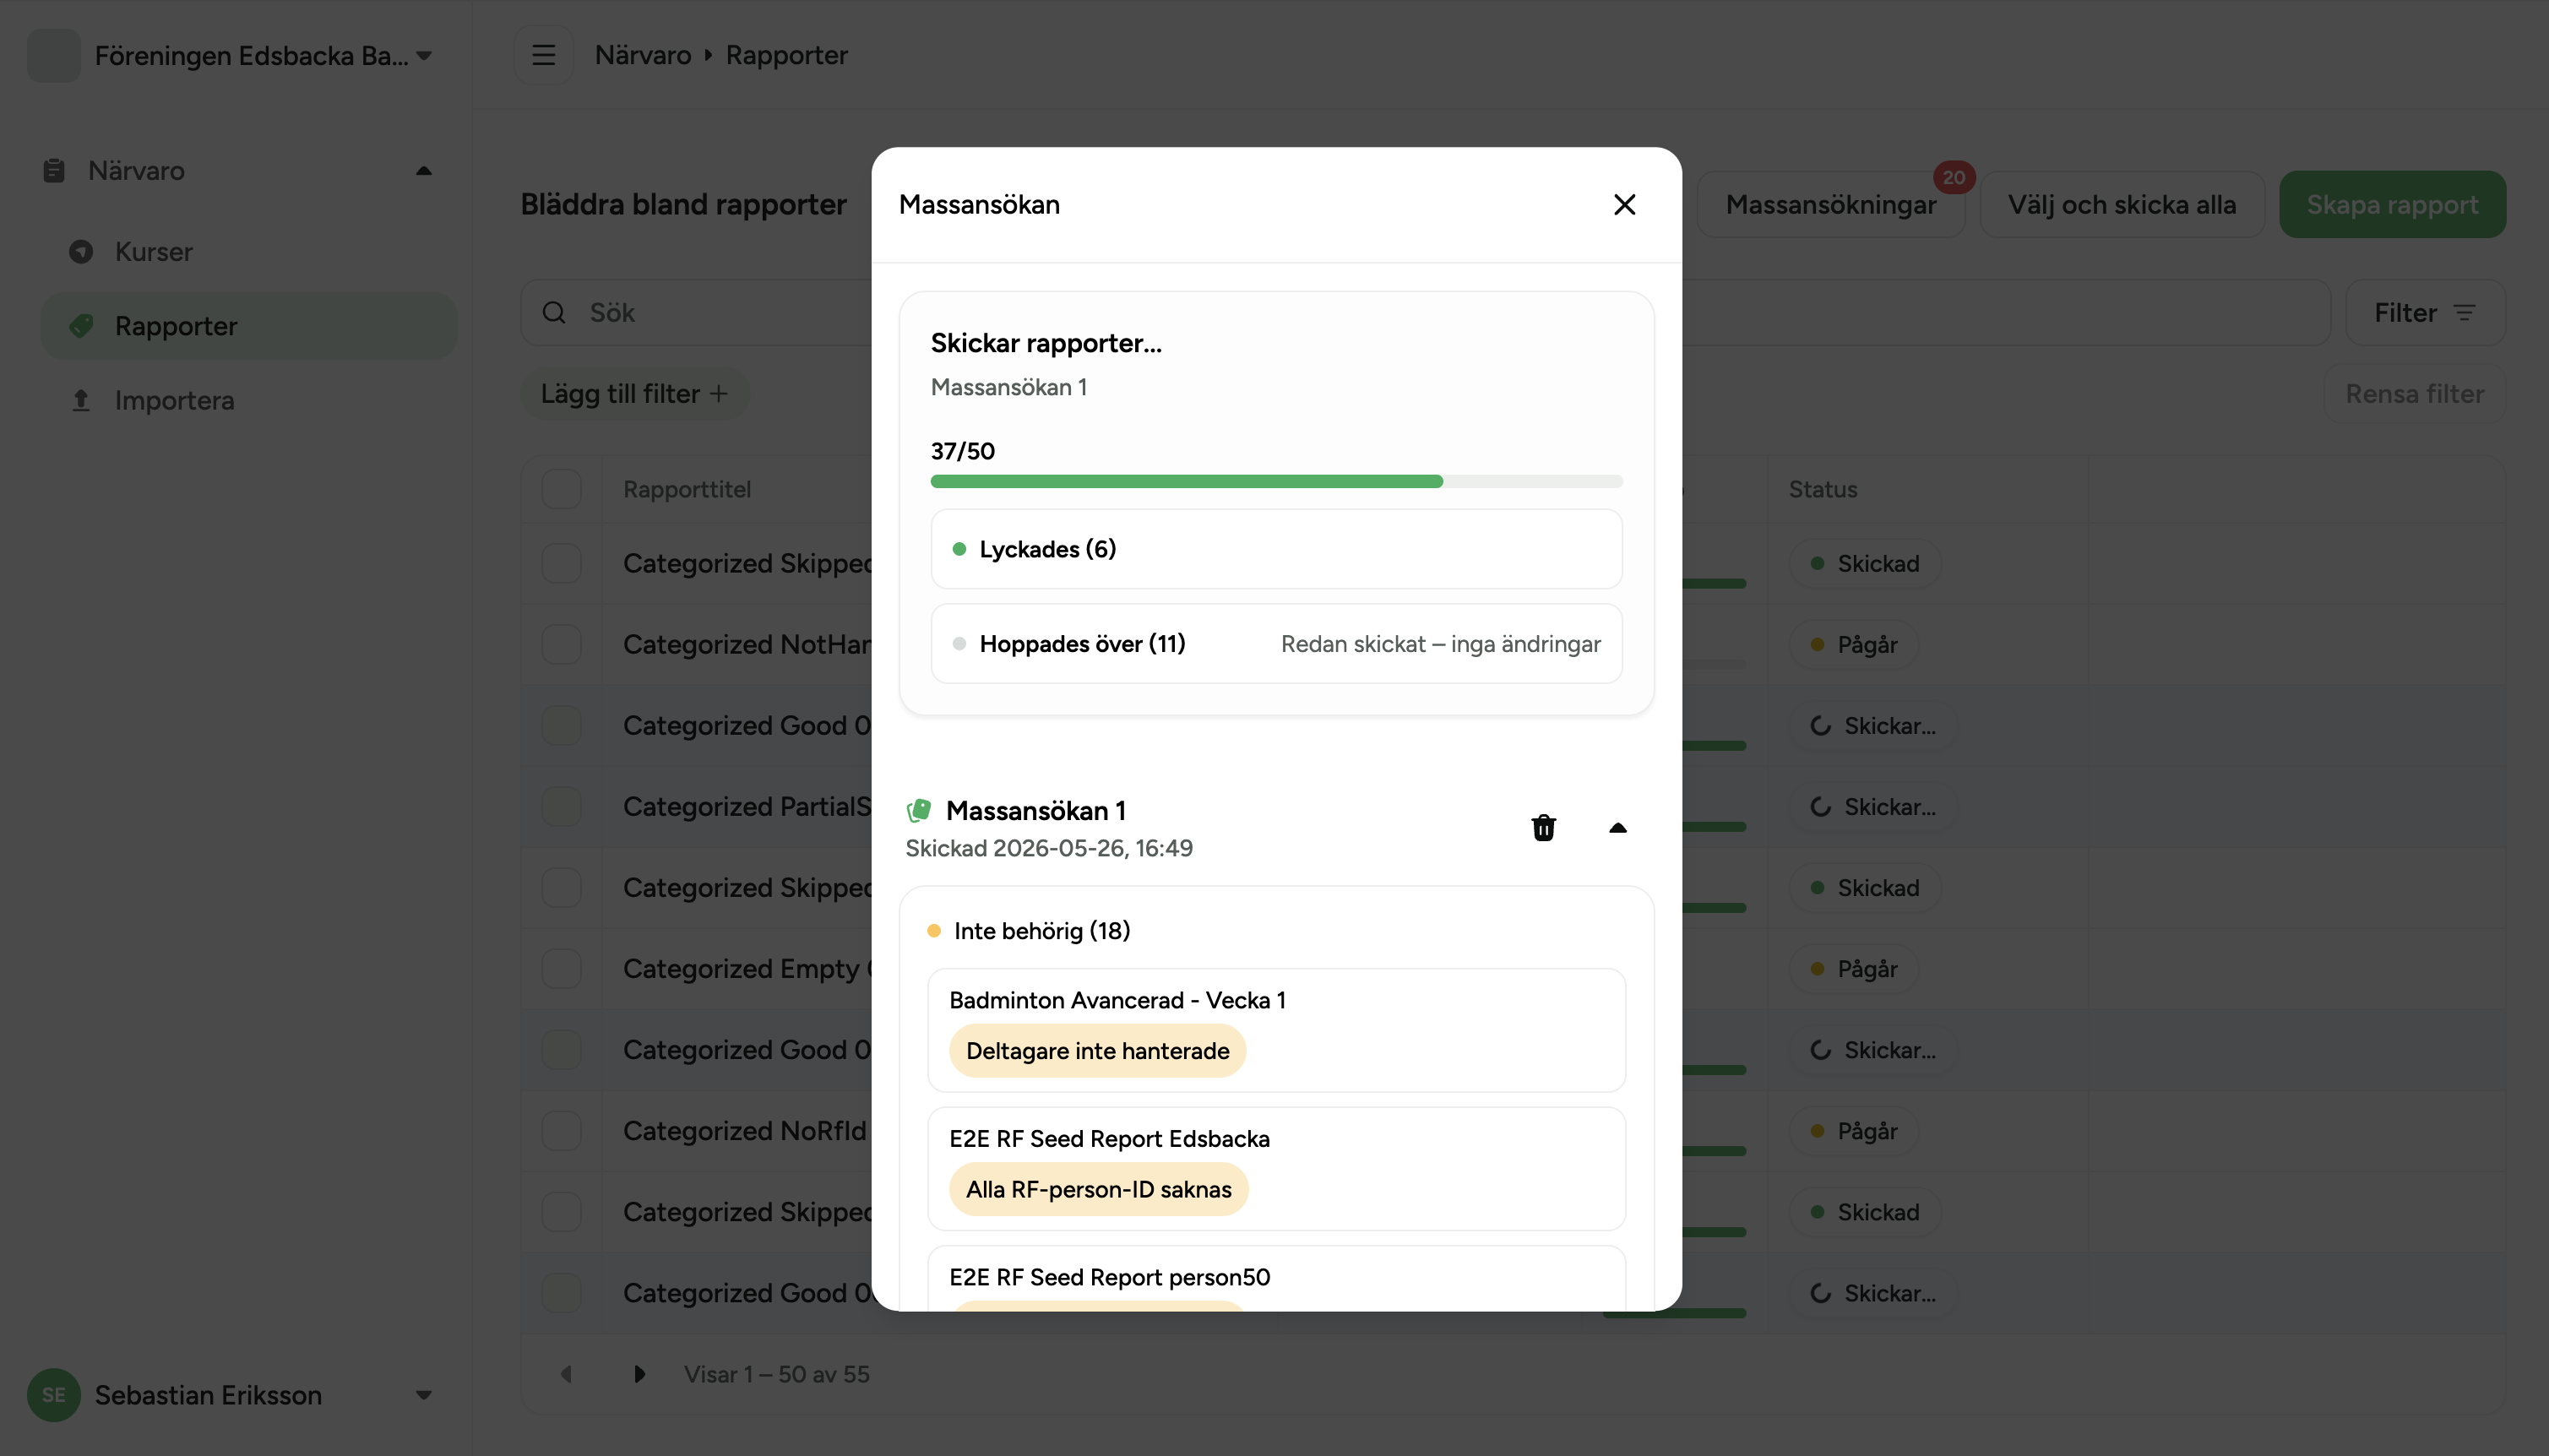Go to next page arrow
The width and height of the screenshot is (2549, 1456).
click(x=639, y=1374)
